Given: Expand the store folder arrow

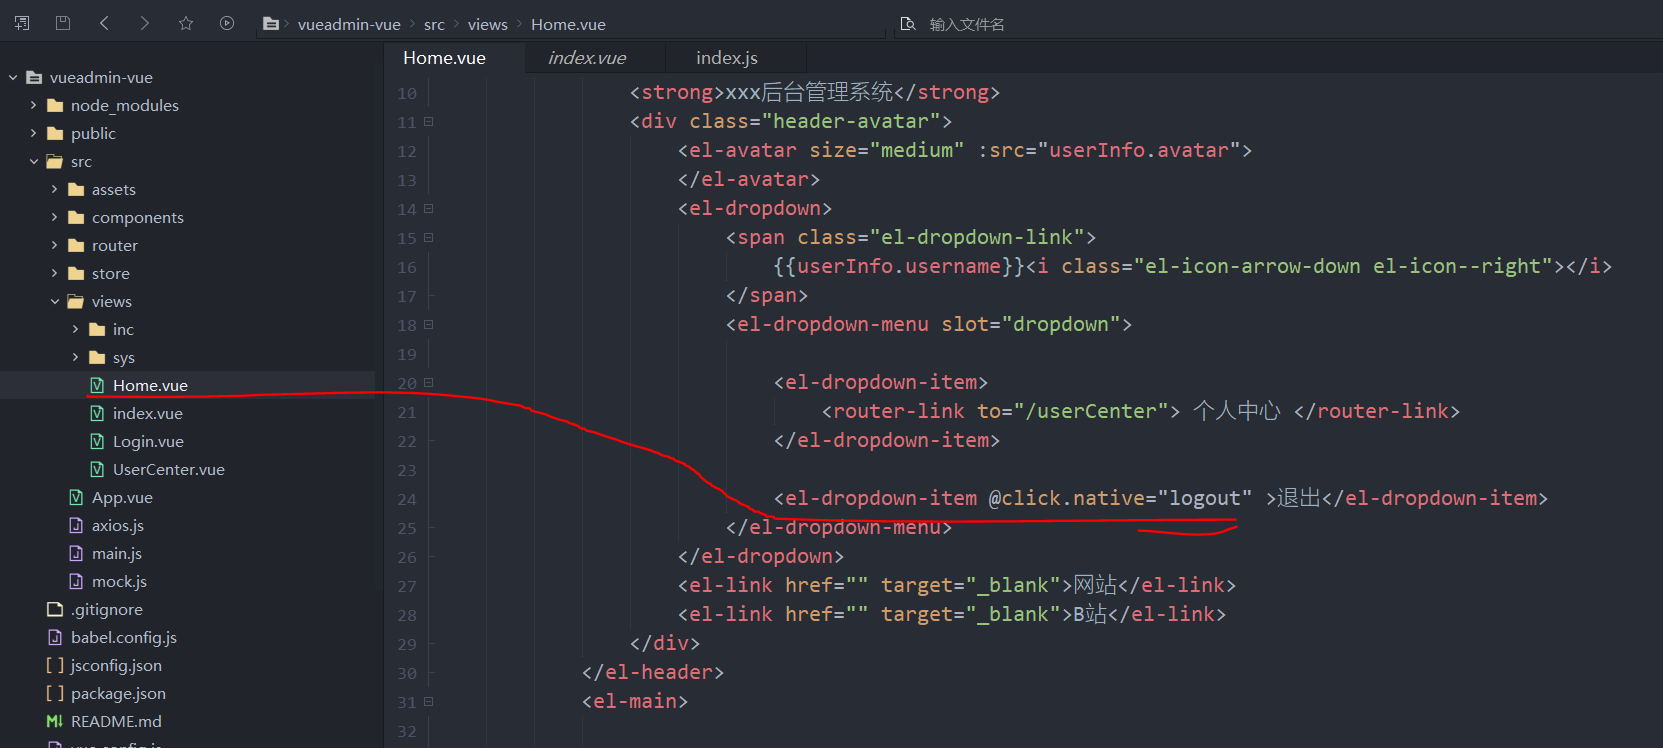Looking at the screenshot, I should pos(55,273).
